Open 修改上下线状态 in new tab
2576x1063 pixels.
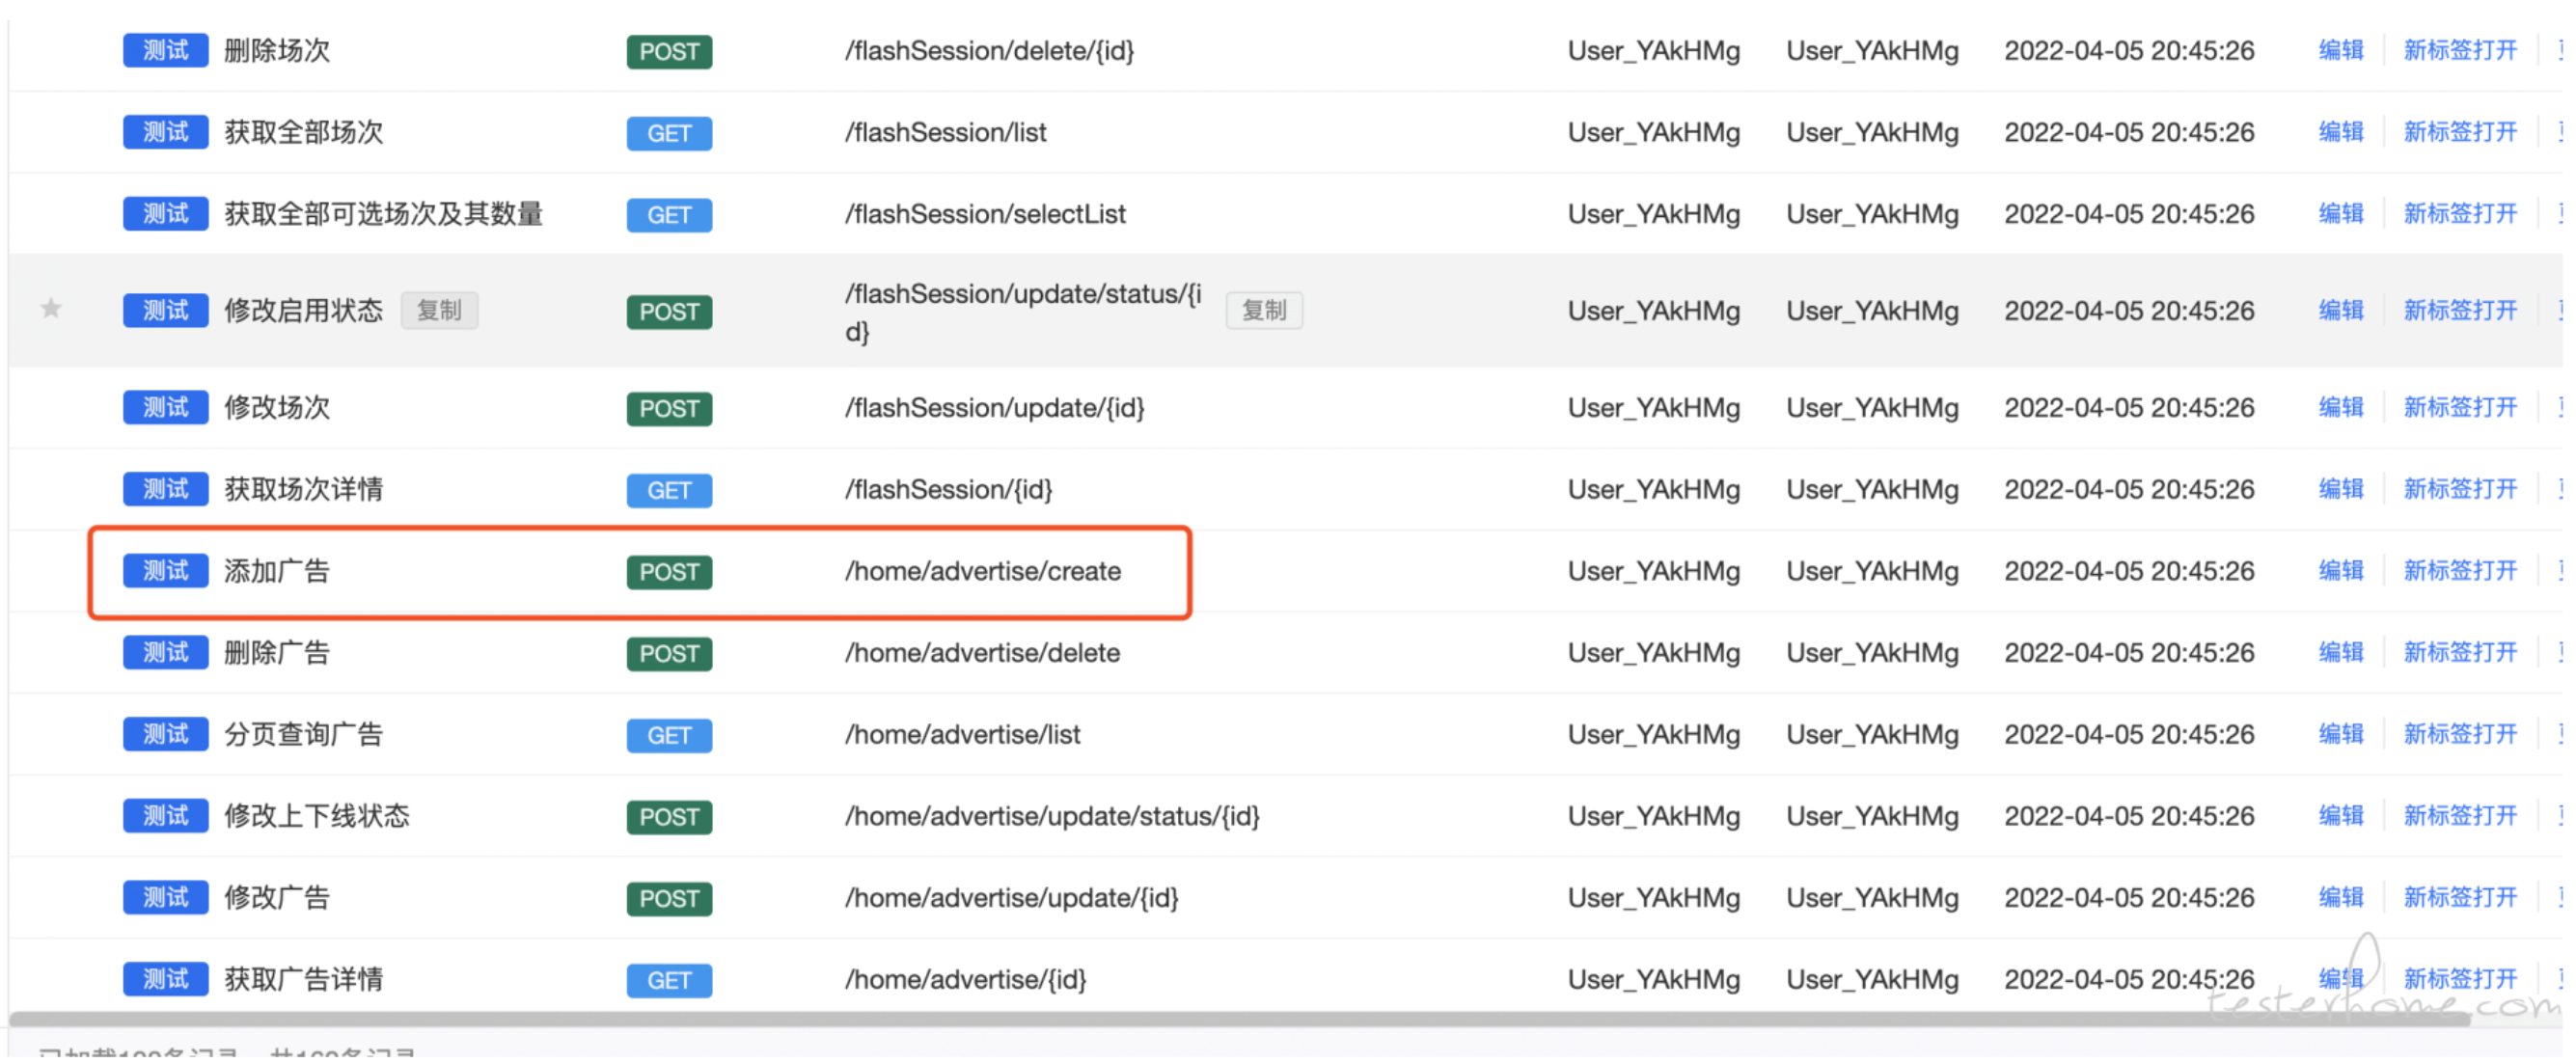coord(2460,817)
